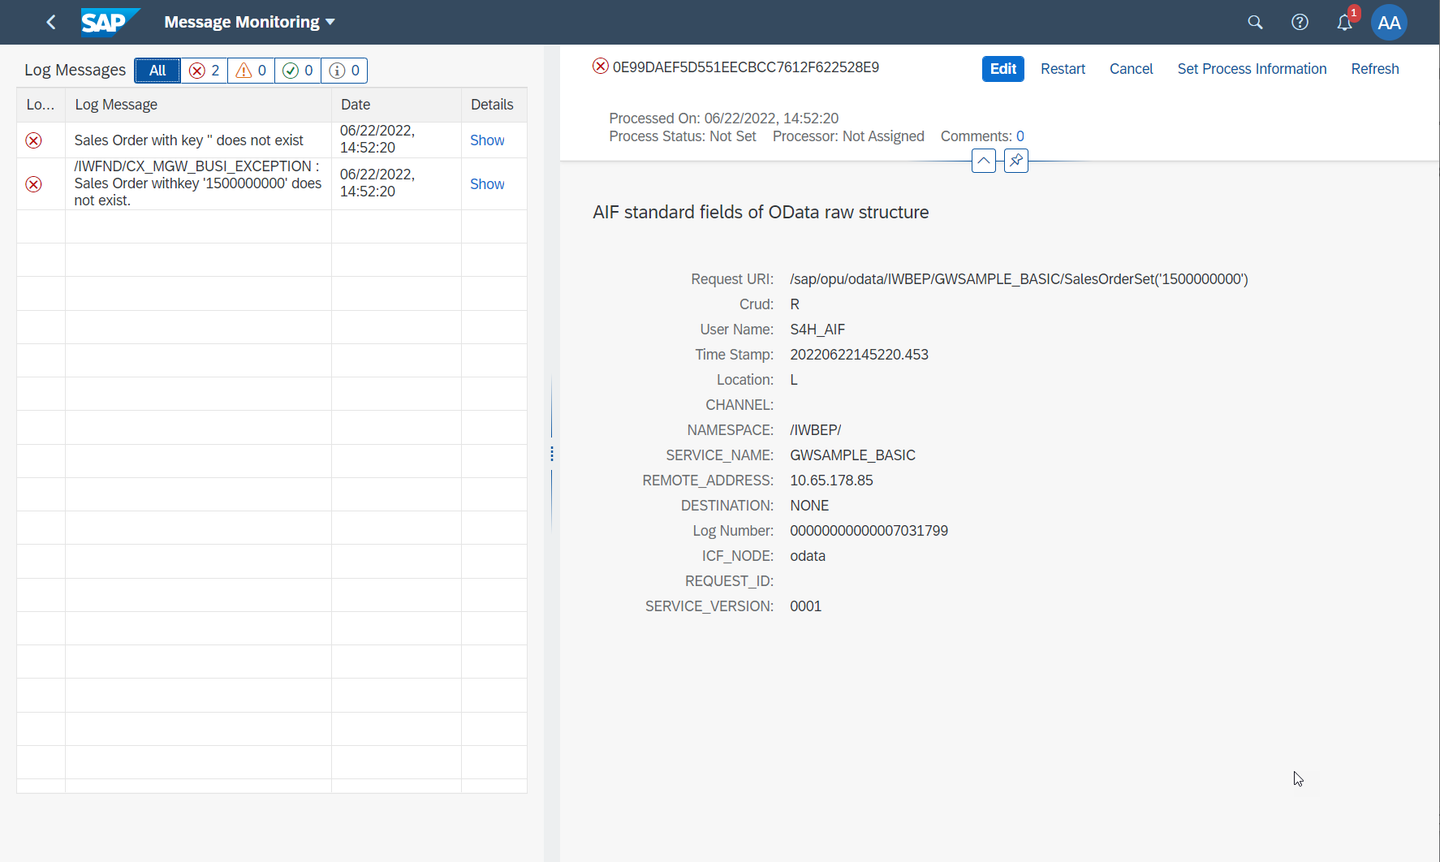This screenshot has width=1440, height=862.
Task: Select the message ID 0E99DAEF5D551EECBCC7612F622528E9
Action: (746, 67)
